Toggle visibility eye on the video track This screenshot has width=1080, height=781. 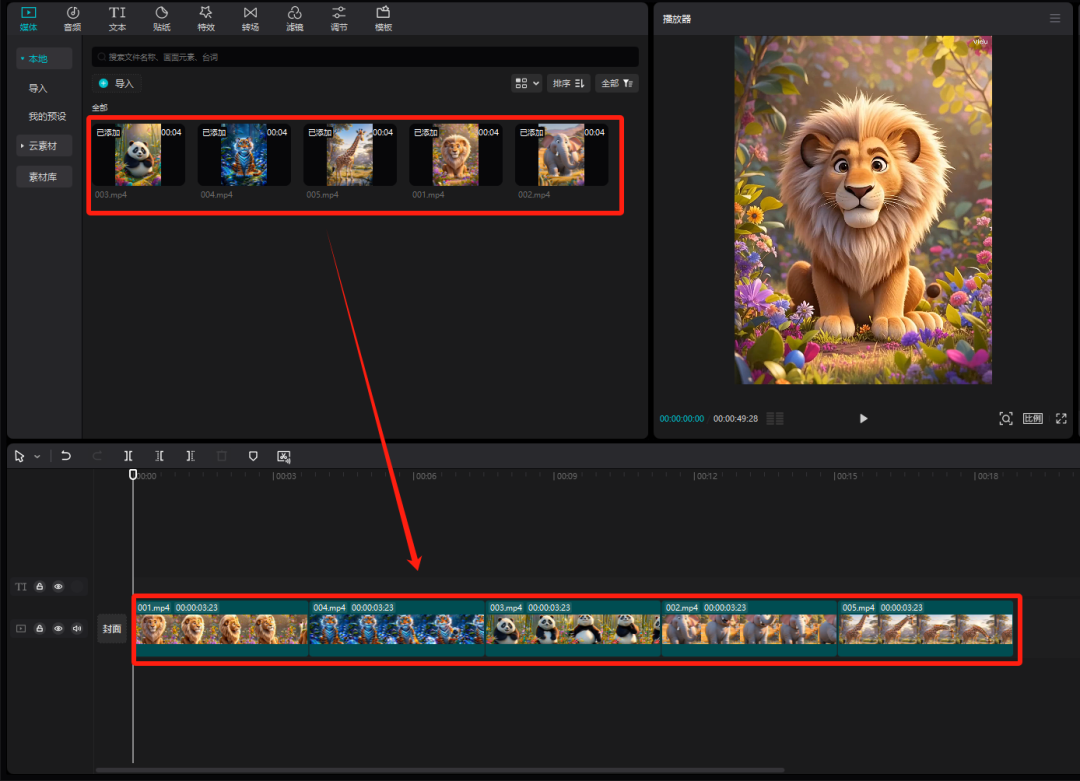tap(58, 629)
